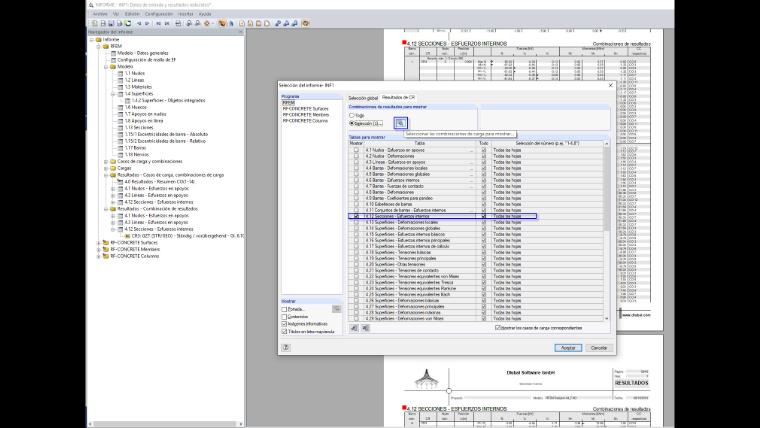Expand the RF-CONCRETE Members tree node
The height and width of the screenshot is (428, 760).
[99, 249]
